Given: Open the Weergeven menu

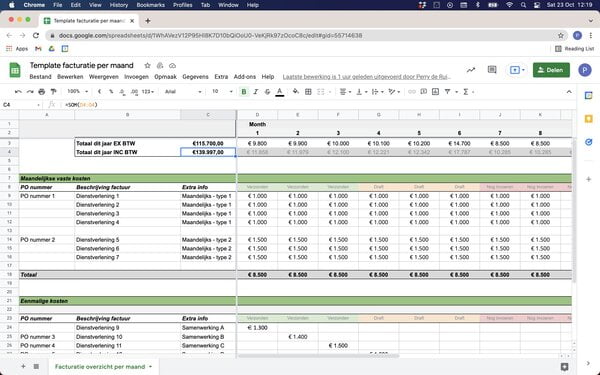Looking at the screenshot, I should click(x=103, y=77).
